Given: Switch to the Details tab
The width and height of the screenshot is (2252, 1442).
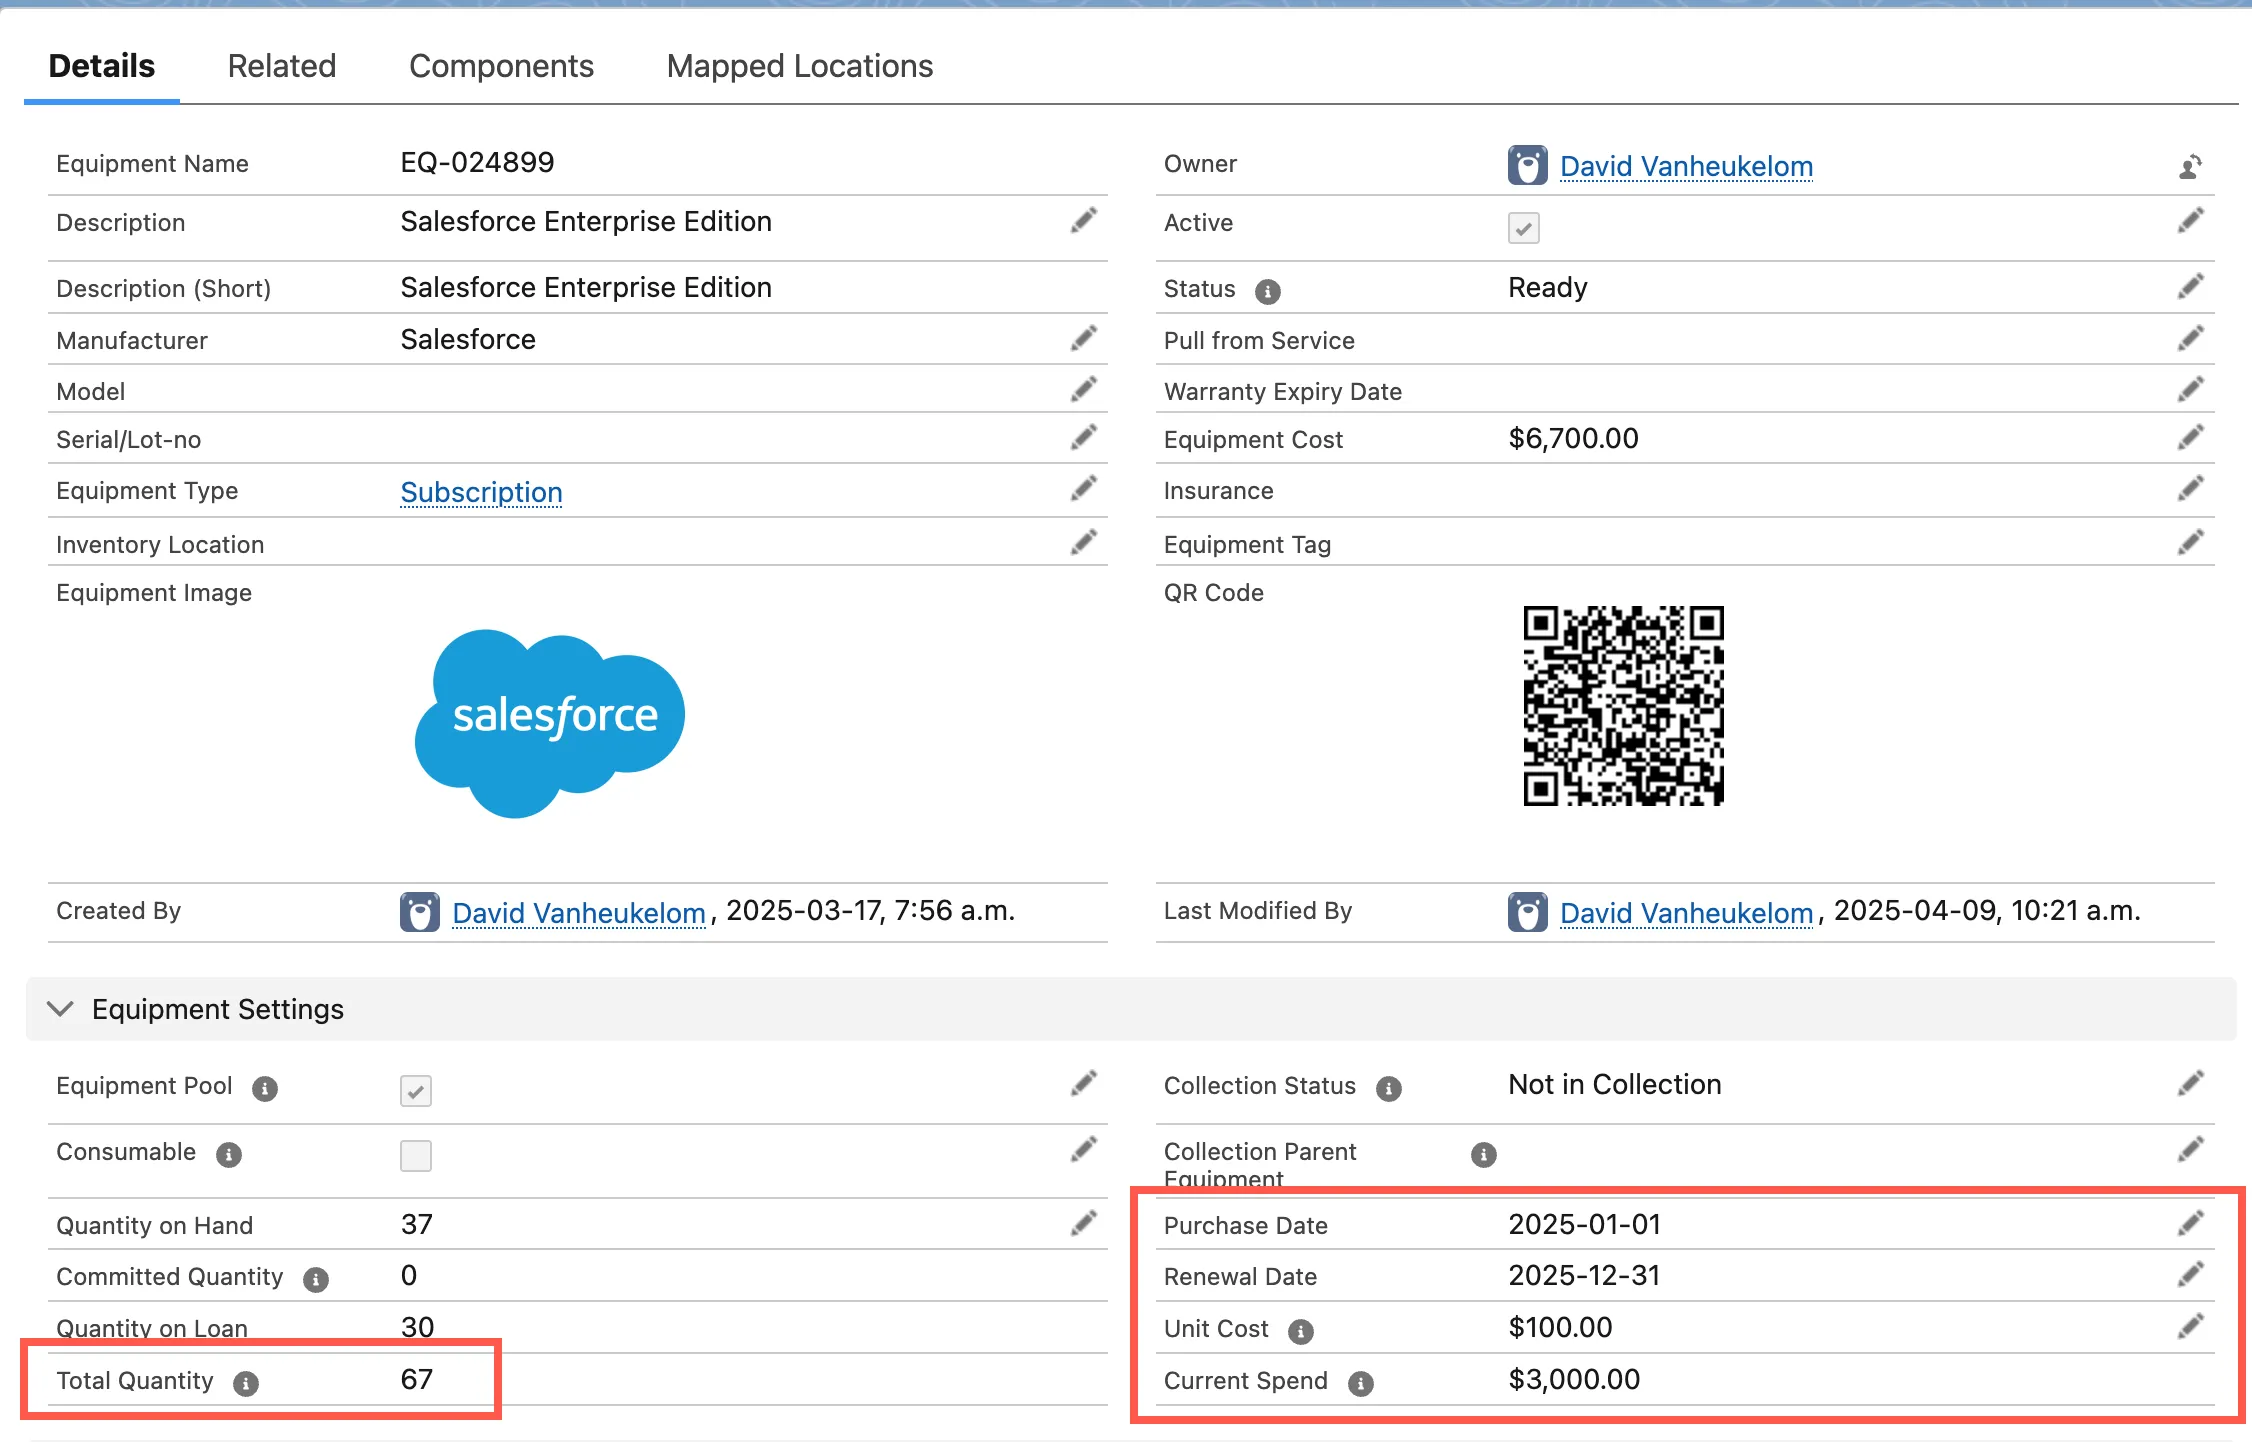Looking at the screenshot, I should click(x=102, y=66).
